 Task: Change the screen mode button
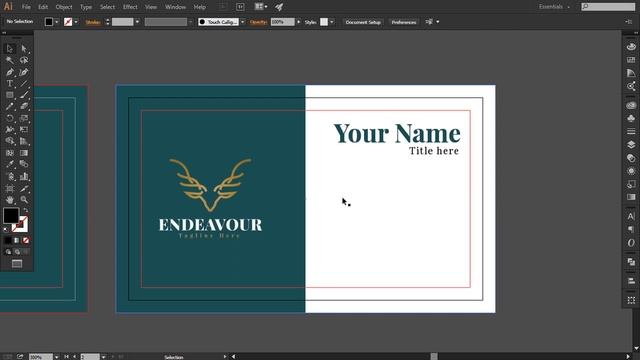17,264
